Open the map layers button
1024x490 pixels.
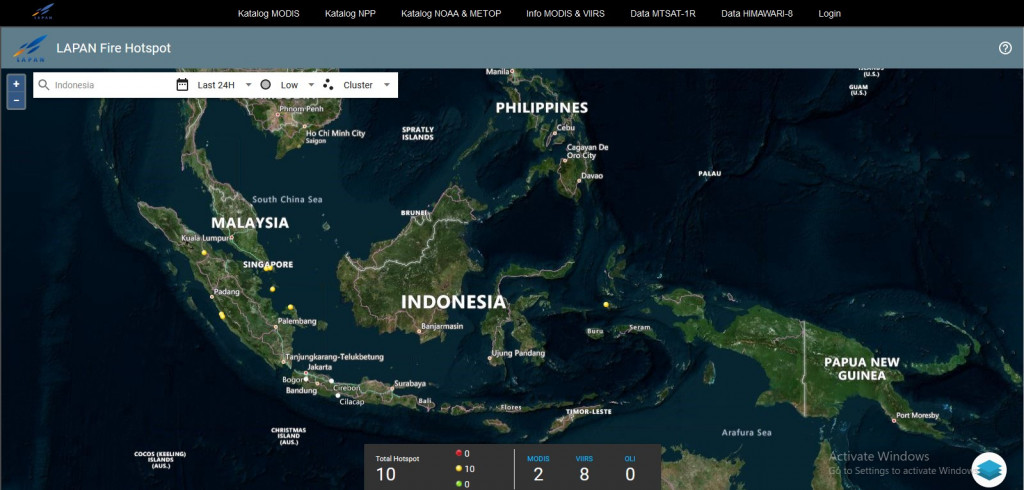point(989,470)
